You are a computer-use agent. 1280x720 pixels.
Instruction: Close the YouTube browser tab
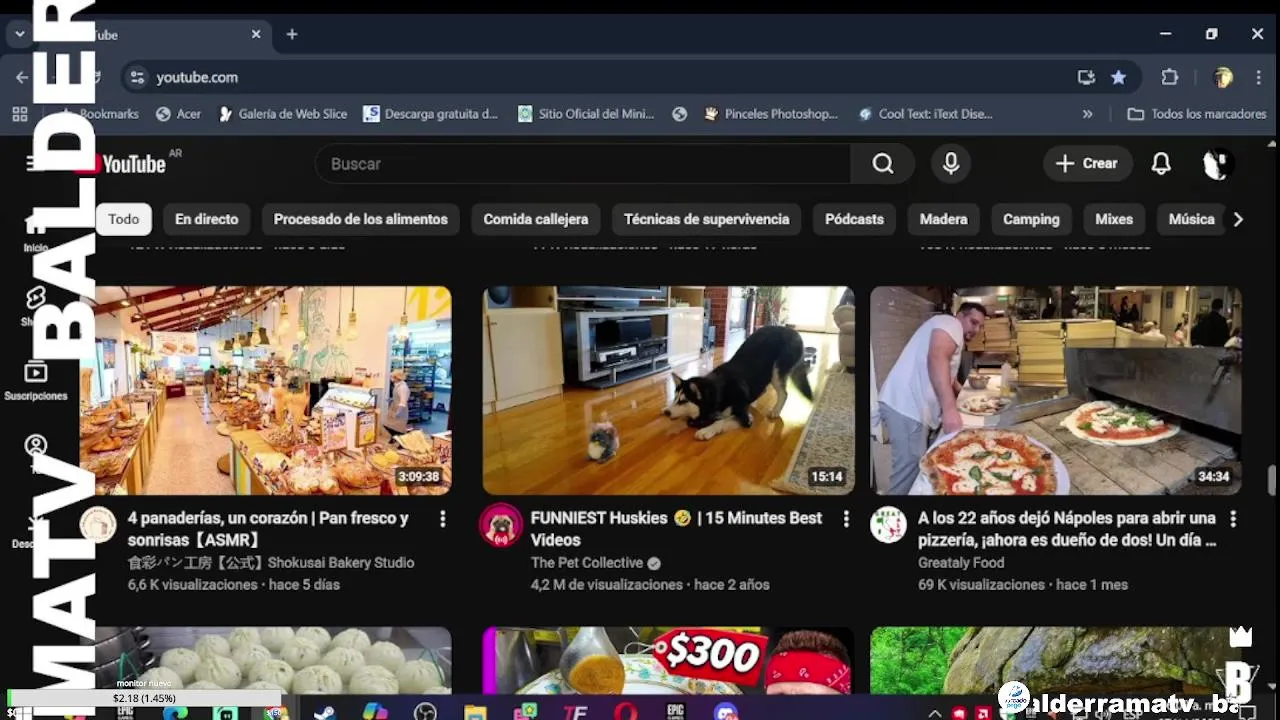coord(256,34)
